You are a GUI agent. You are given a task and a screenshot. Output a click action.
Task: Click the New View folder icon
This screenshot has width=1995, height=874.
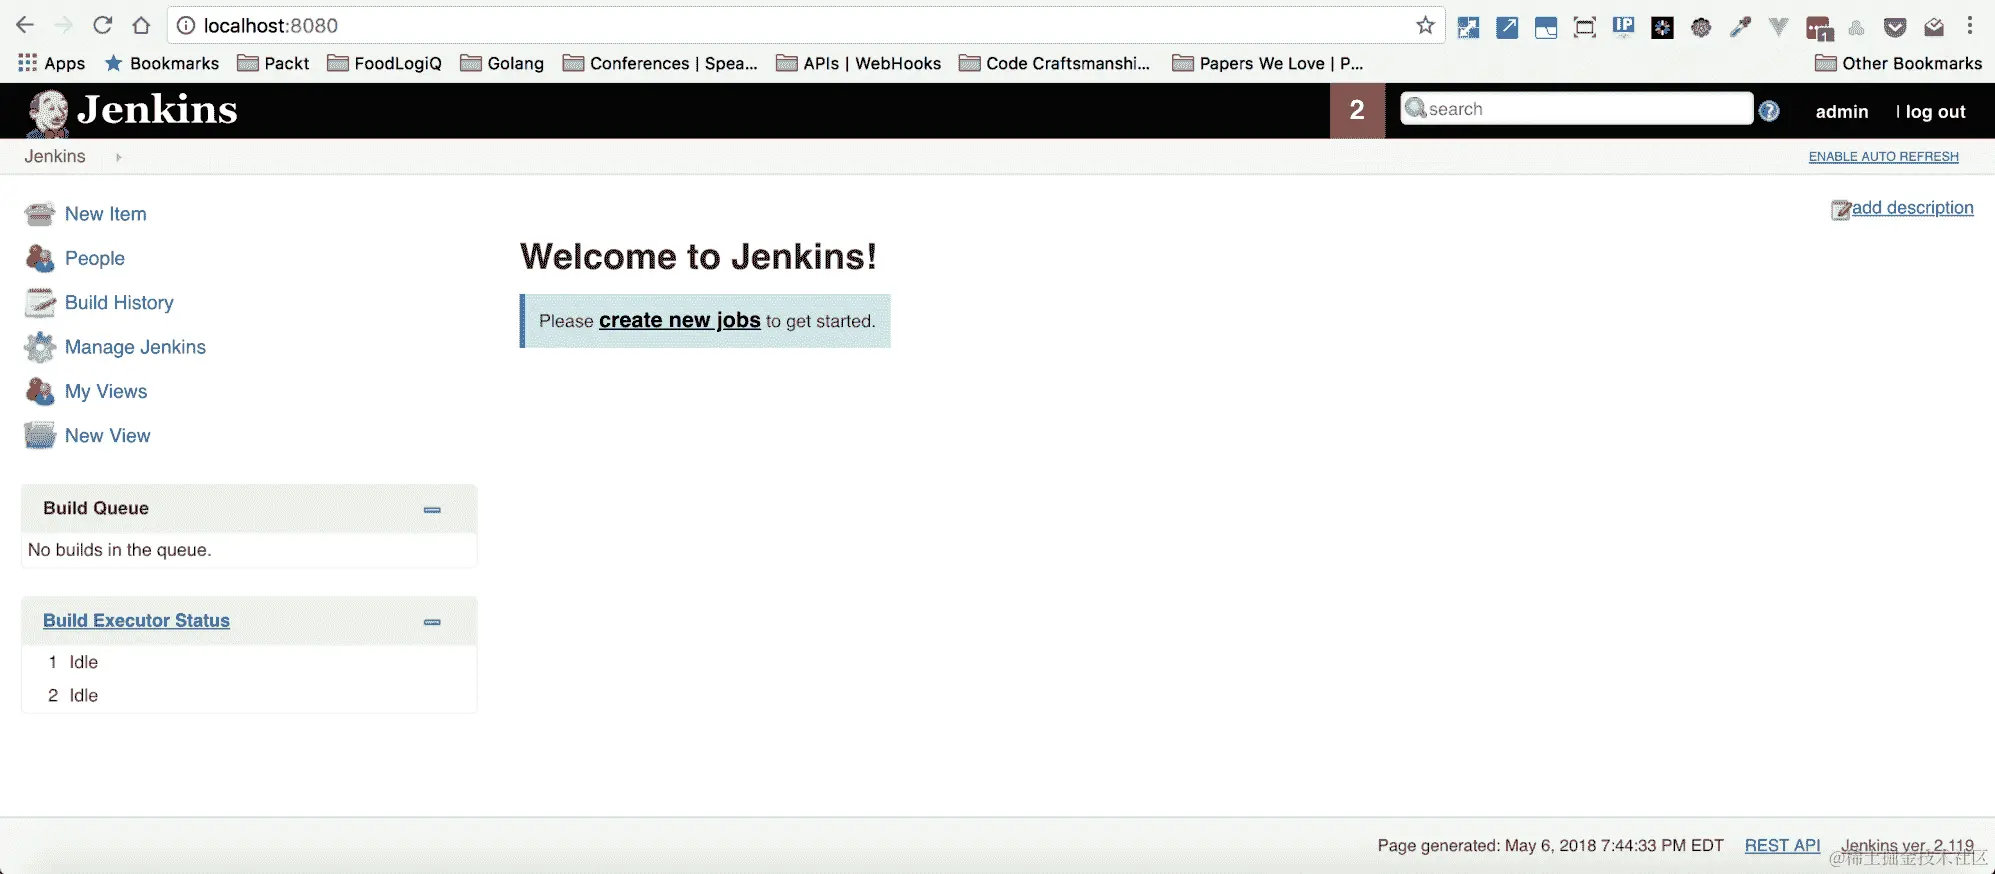pyautogui.click(x=40, y=436)
